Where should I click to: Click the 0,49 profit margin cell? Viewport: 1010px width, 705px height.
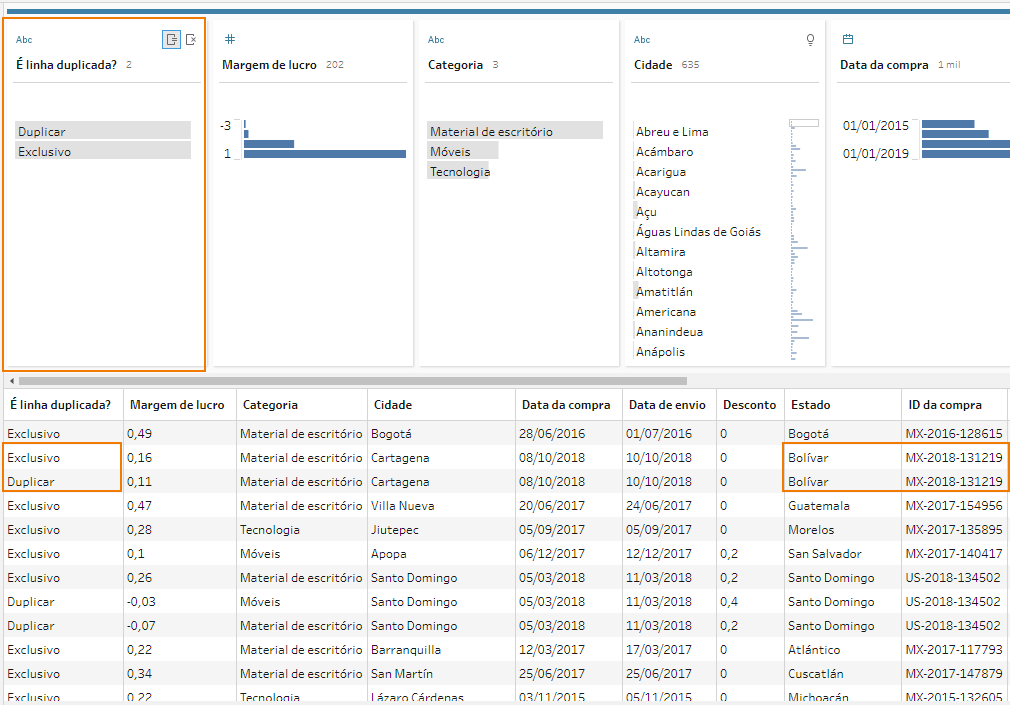pos(180,434)
